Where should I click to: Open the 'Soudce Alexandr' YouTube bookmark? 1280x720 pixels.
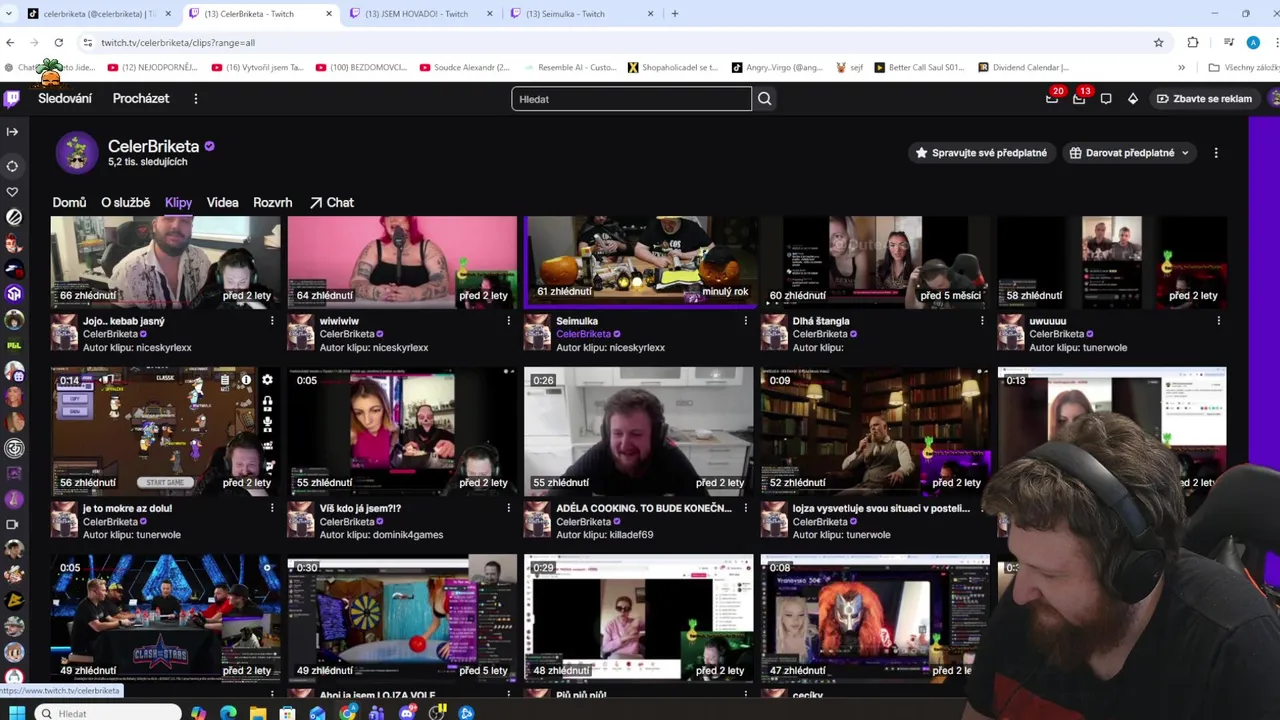(x=465, y=68)
